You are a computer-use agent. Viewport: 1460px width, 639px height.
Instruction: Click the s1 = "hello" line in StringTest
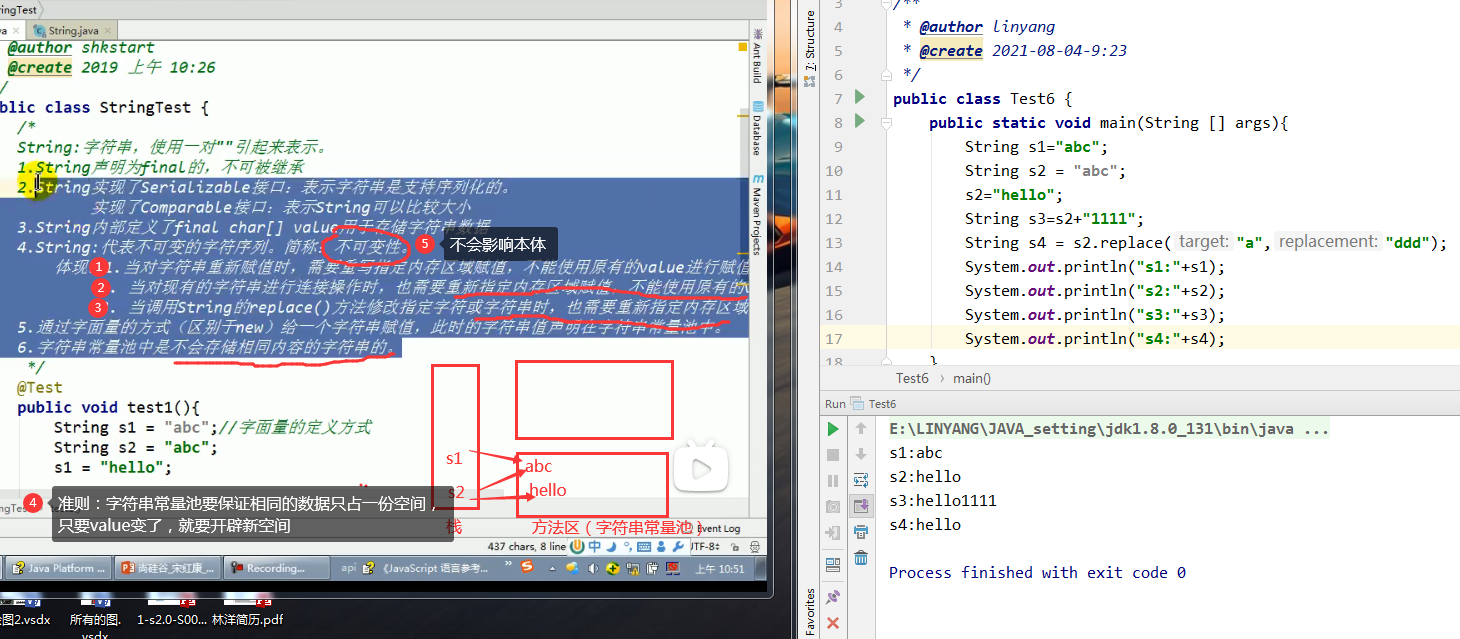point(113,467)
